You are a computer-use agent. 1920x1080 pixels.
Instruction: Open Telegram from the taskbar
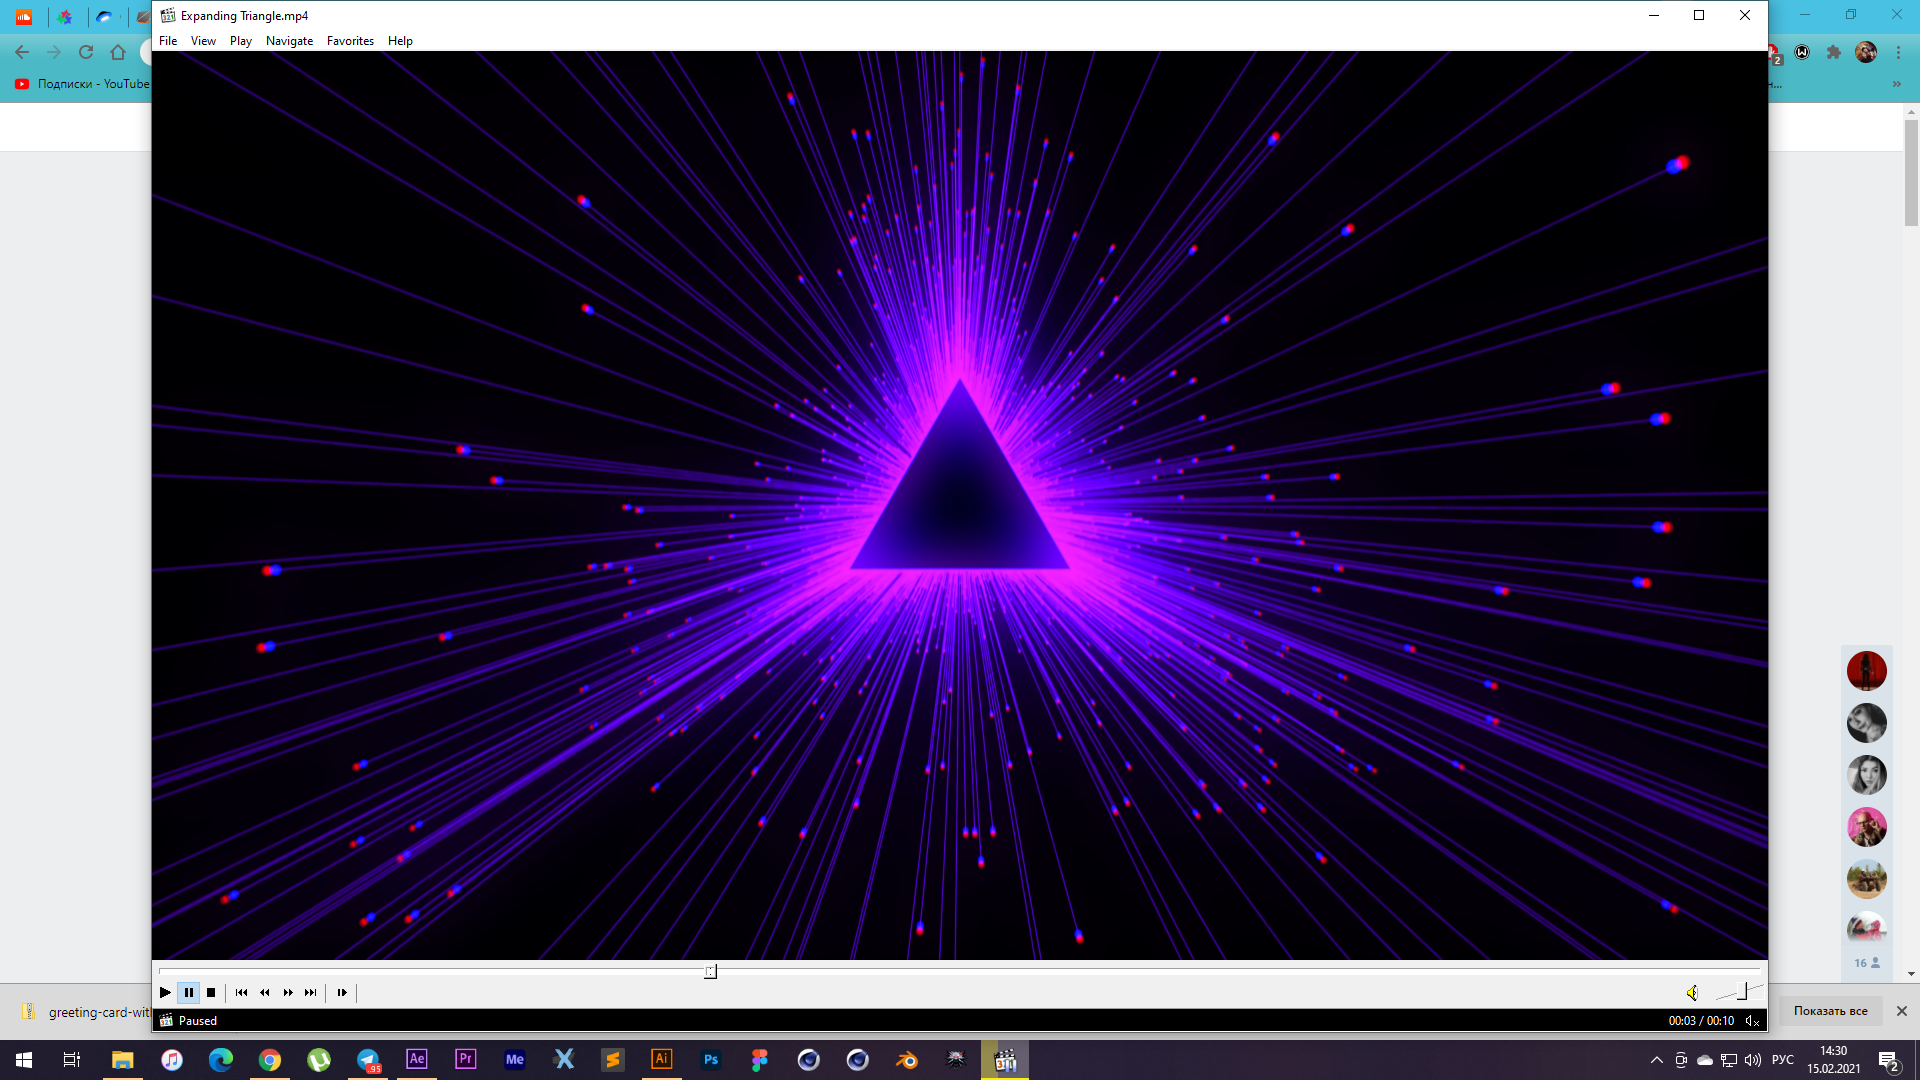(368, 1060)
